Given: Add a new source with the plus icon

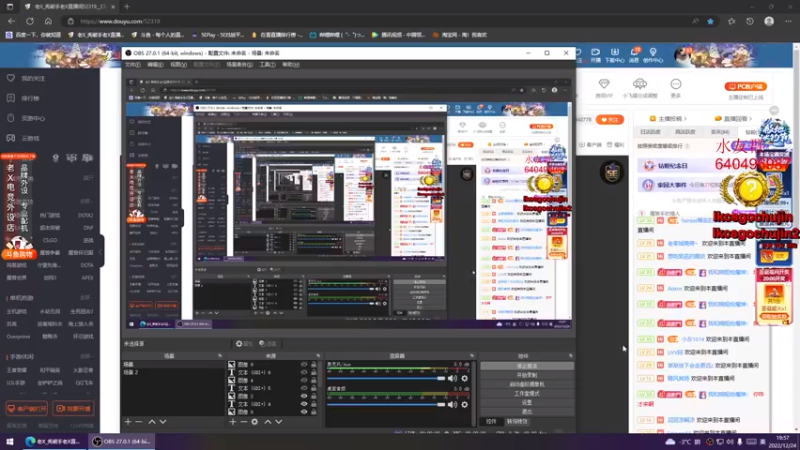Looking at the screenshot, I should tap(233, 422).
